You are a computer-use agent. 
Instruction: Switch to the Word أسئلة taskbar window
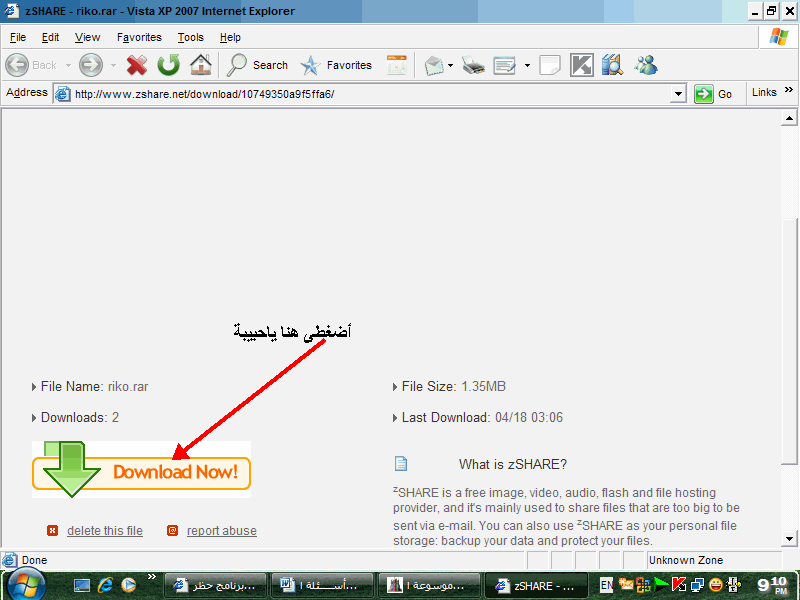[x=322, y=586]
